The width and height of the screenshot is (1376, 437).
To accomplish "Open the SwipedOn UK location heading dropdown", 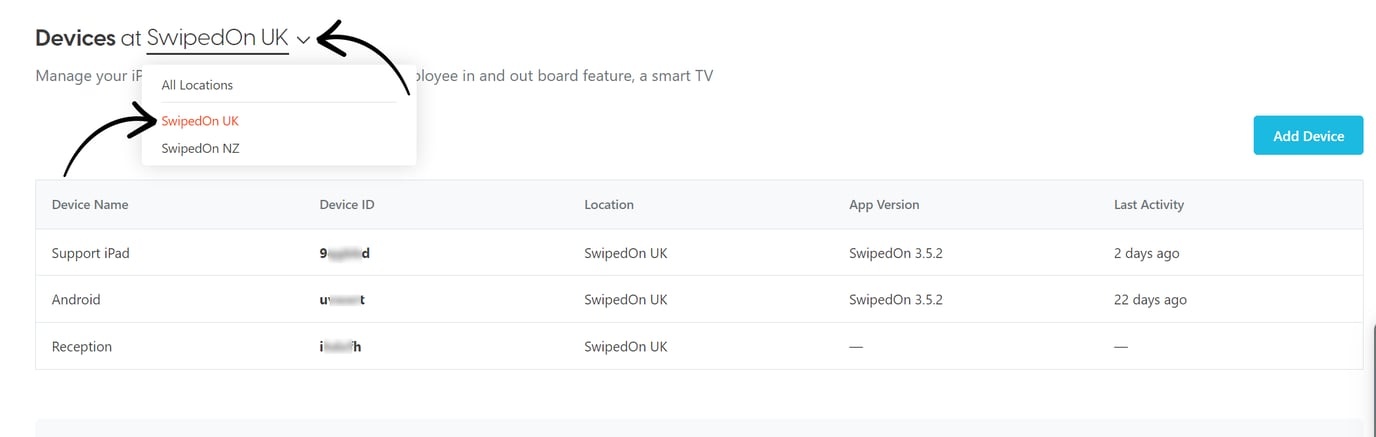I will 217,39.
